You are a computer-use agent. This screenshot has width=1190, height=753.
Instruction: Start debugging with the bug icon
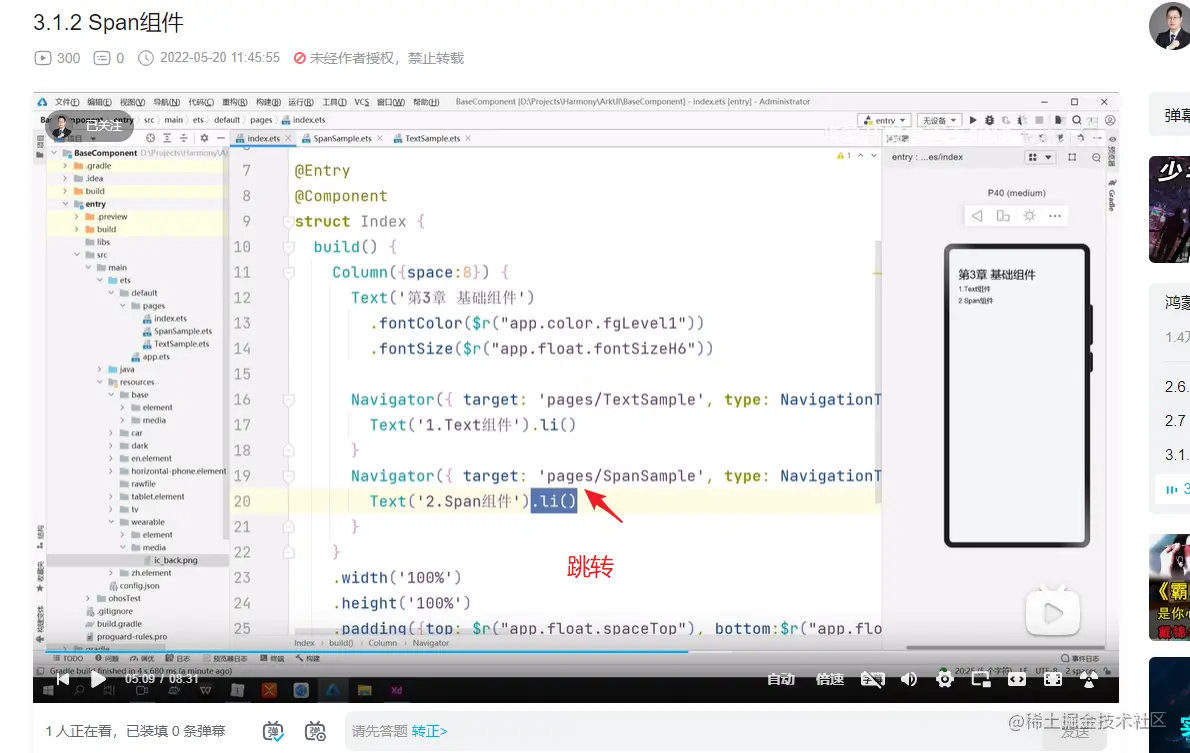989,120
